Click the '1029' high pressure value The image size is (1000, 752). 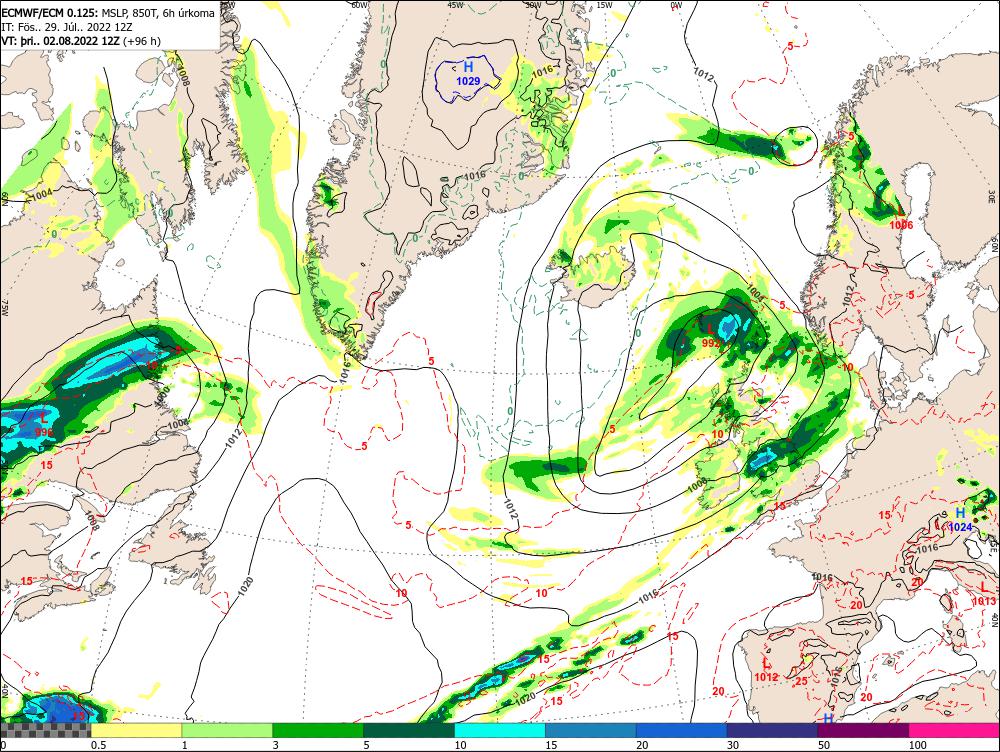[468, 81]
